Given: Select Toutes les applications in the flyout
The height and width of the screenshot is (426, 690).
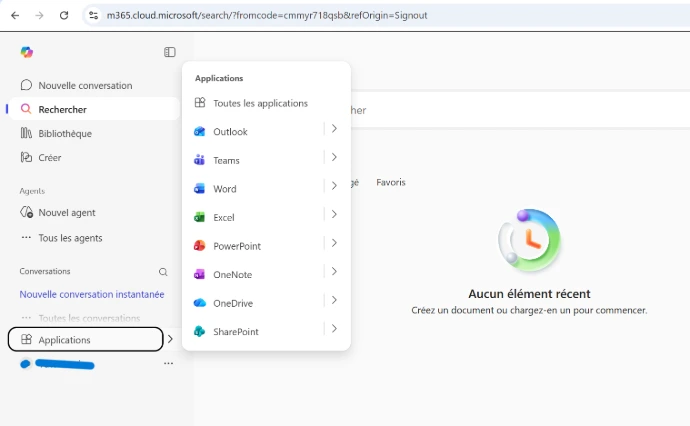Looking at the screenshot, I should click(x=260, y=103).
